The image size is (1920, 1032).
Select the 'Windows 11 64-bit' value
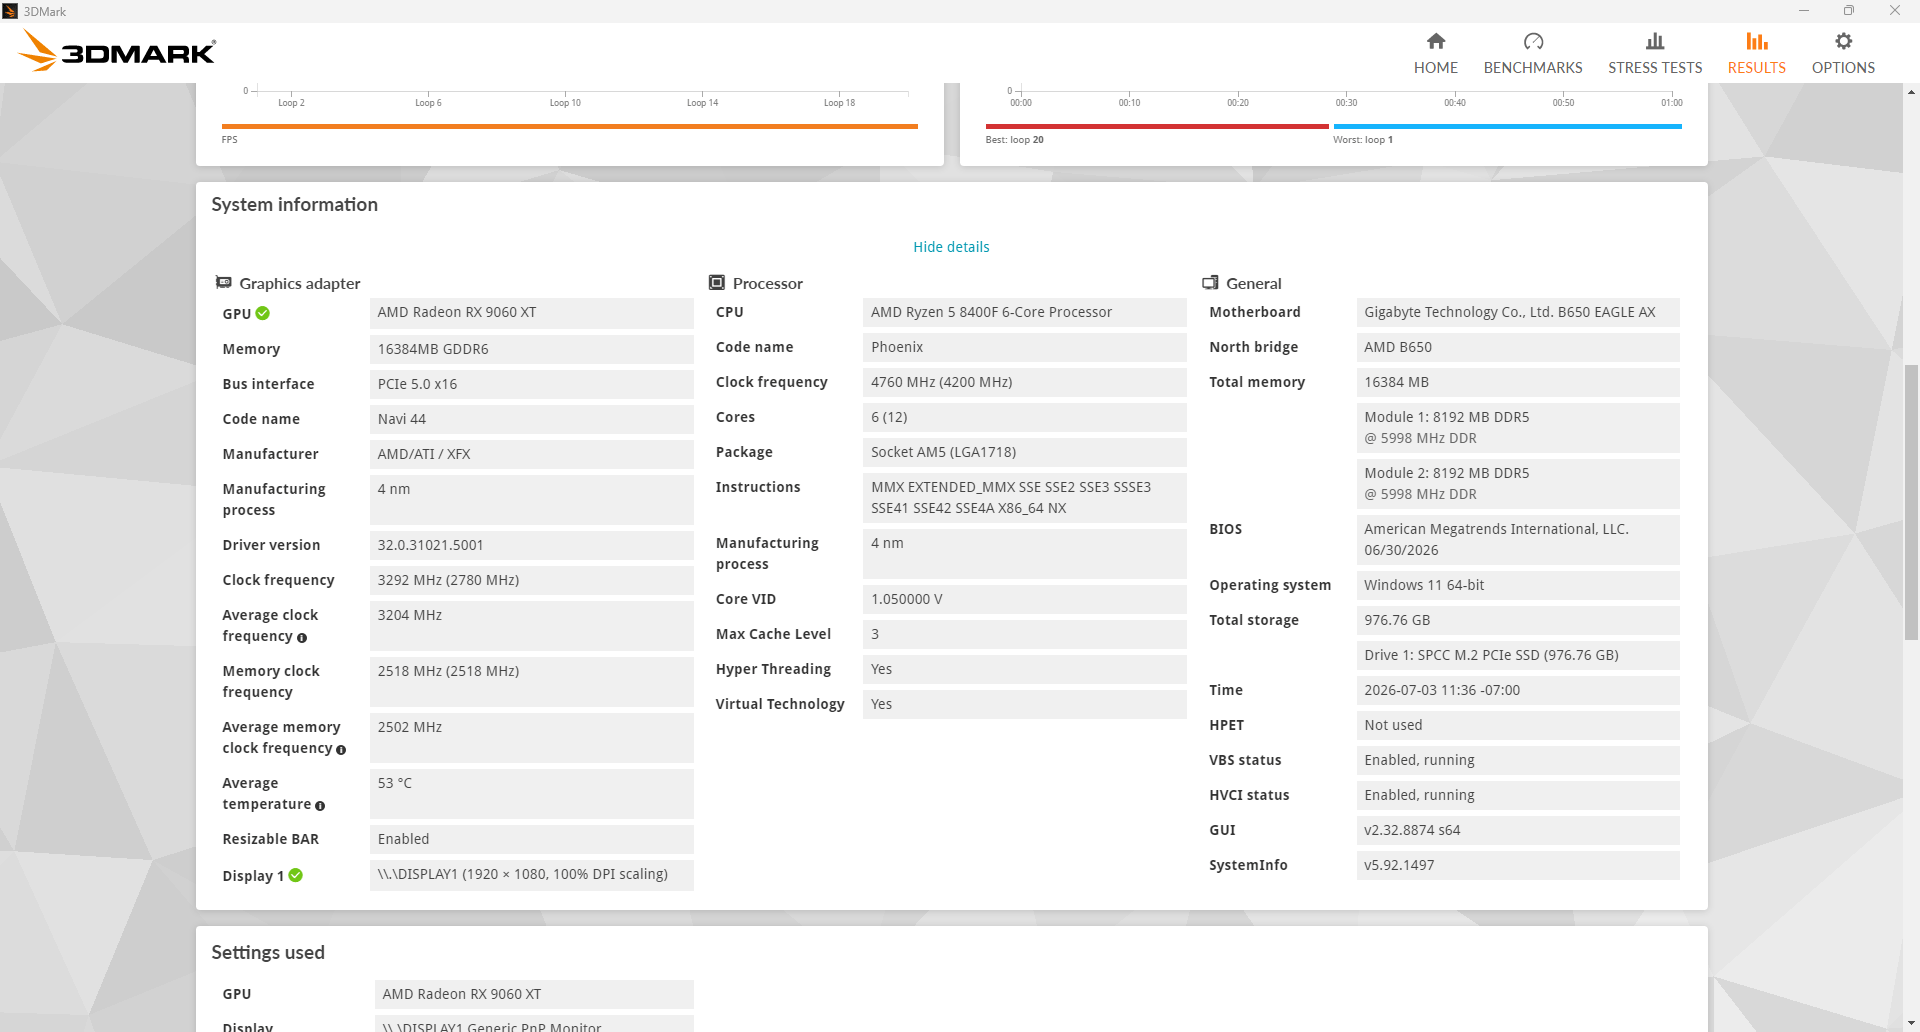point(1518,585)
